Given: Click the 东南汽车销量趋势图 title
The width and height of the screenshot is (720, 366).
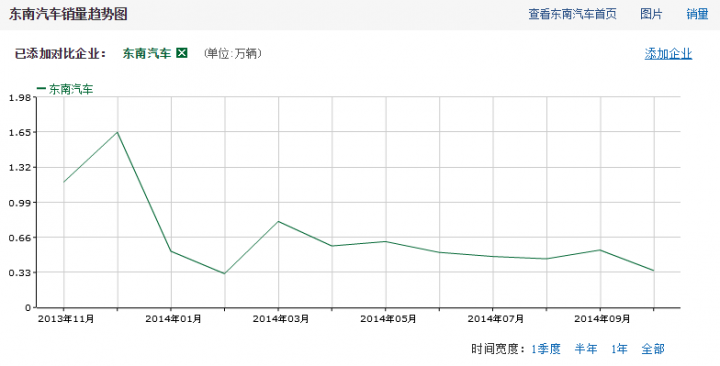Looking at the screenshot, I should [68, 14].
